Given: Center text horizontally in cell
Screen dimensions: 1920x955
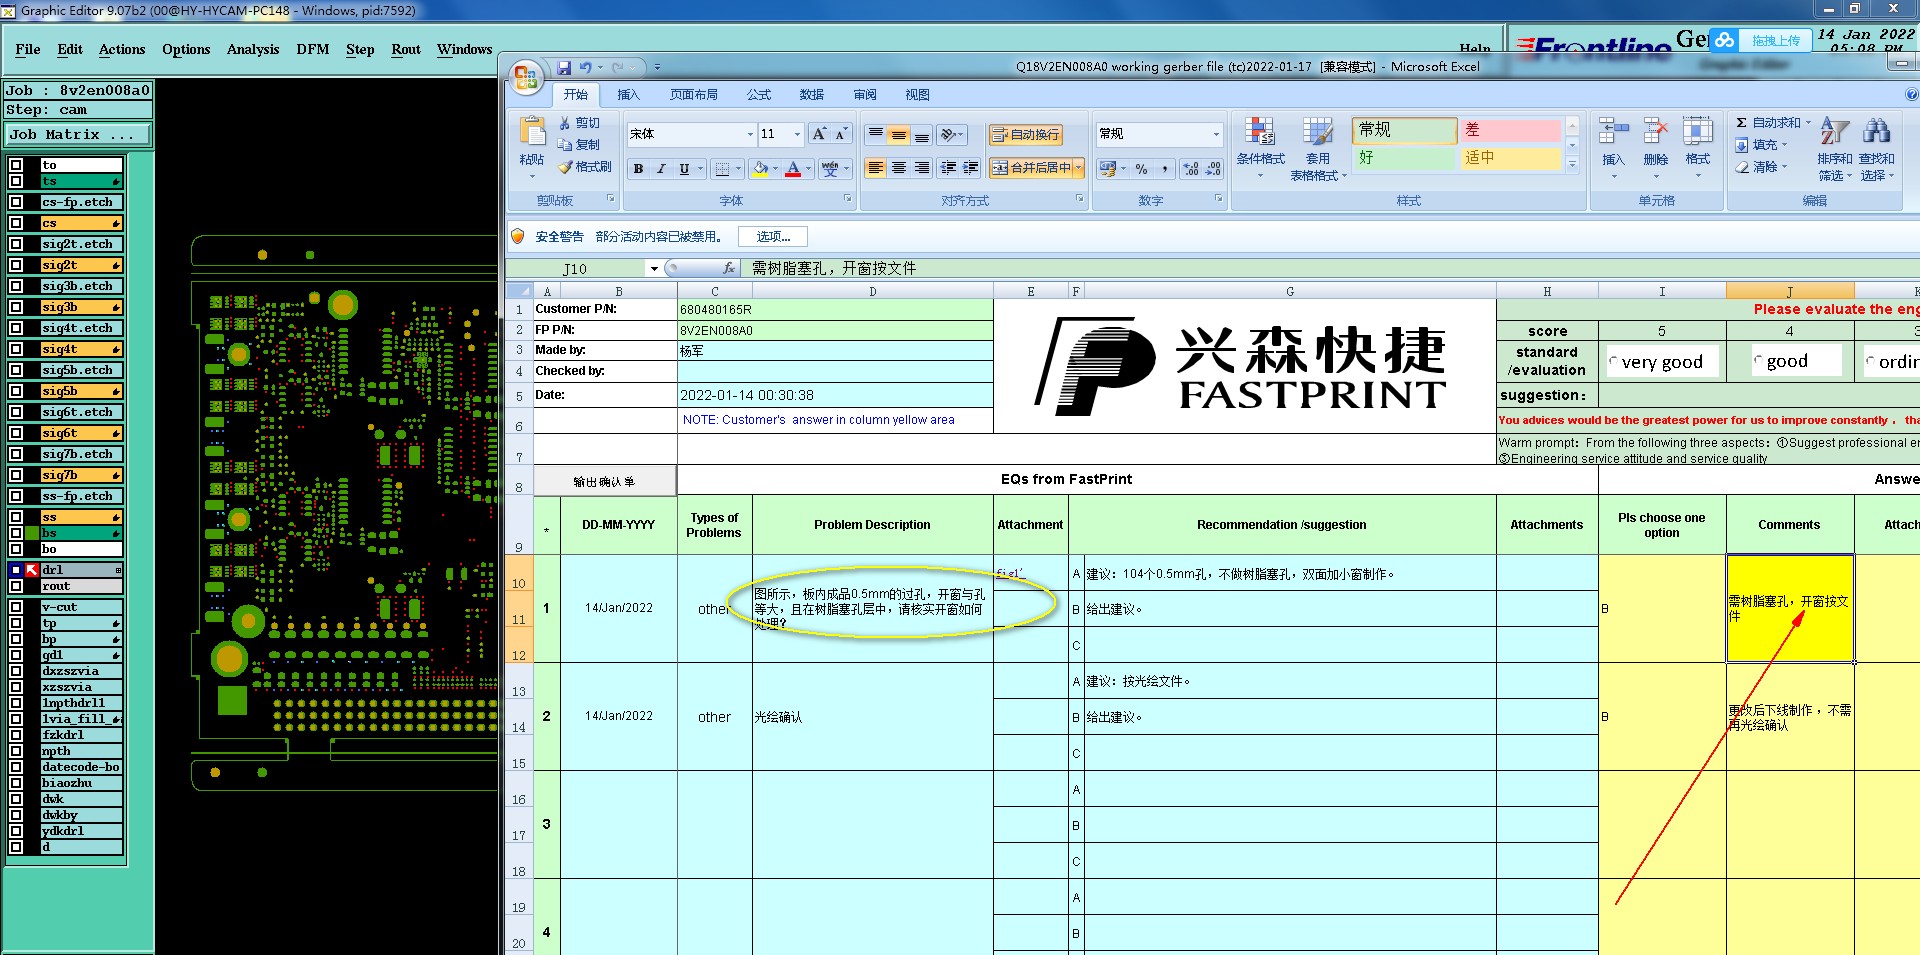Looking at the screenshot, I should coord(899,168).
